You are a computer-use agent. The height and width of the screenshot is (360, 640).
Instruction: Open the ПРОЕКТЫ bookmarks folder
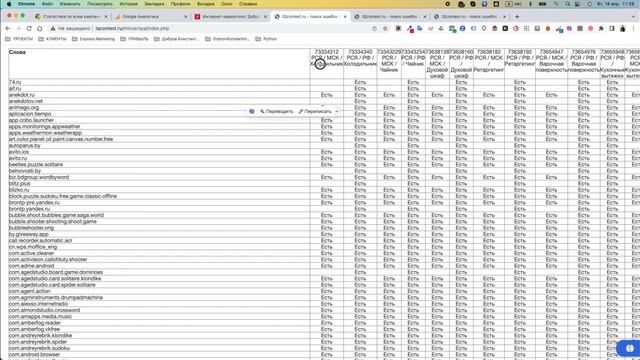(x=19, y=39)
